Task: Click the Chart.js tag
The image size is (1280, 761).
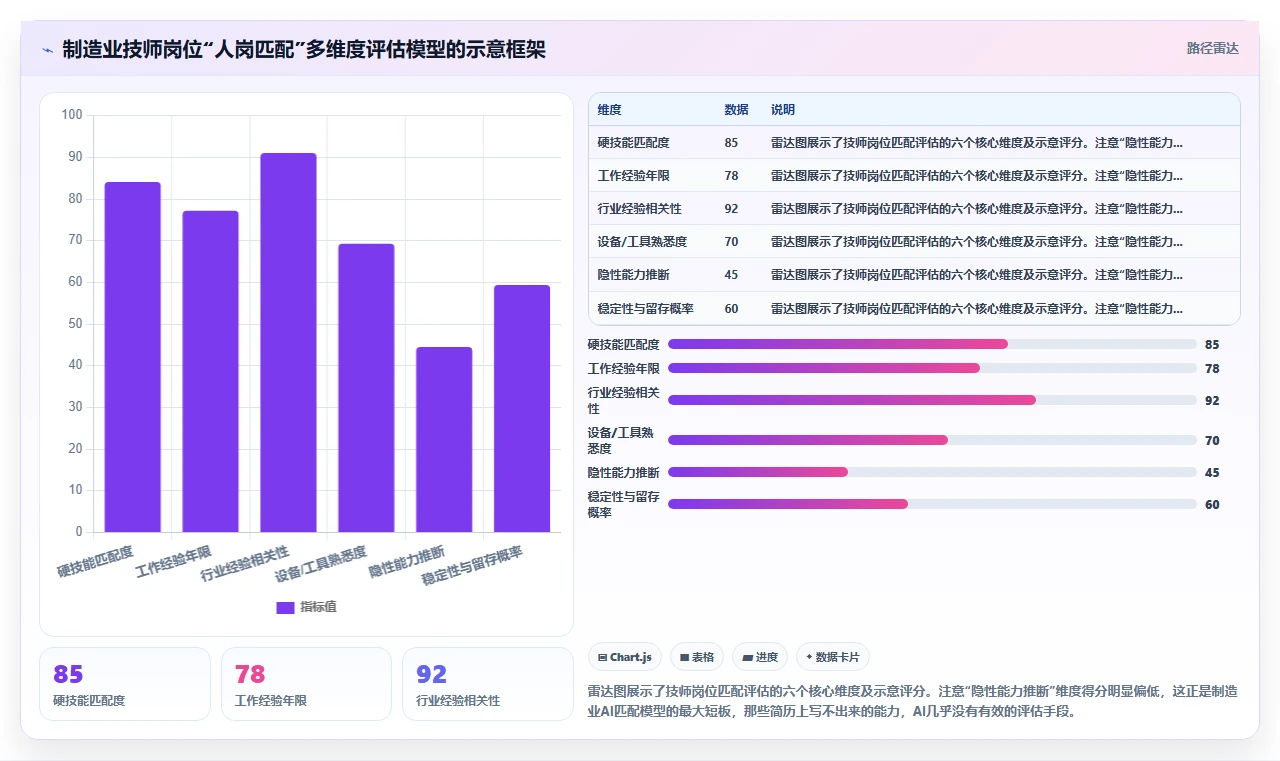Action: [625, 657]
